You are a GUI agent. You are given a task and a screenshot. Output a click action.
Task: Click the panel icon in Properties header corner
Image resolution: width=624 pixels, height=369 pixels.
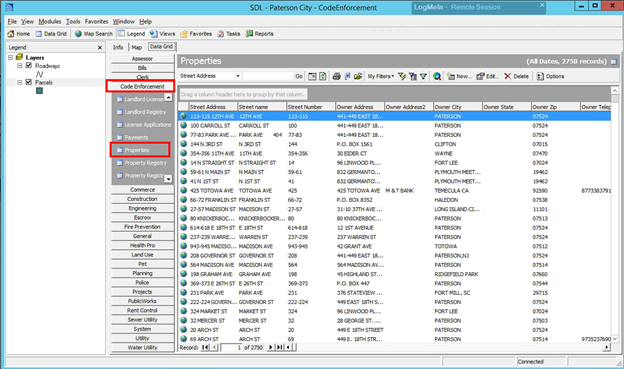coord(614,61)
